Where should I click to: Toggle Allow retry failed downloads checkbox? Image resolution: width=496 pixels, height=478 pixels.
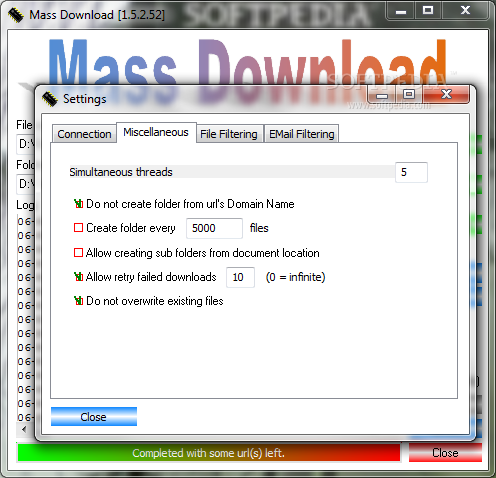[x=78, y=277]
